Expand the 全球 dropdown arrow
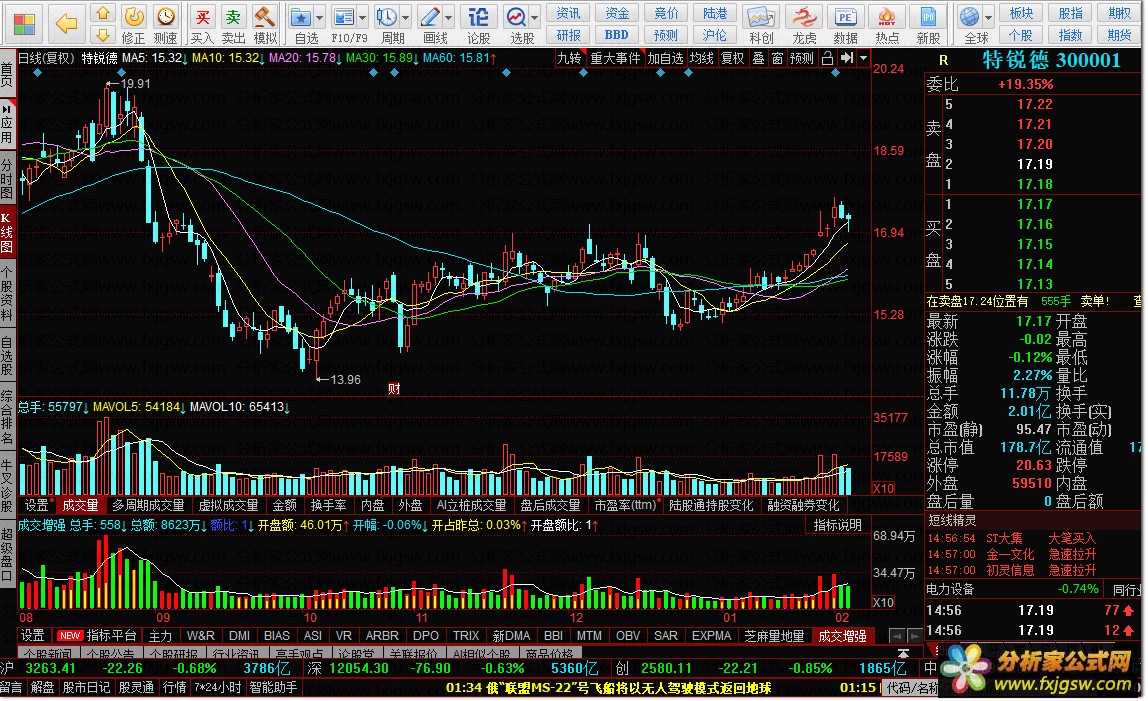 tap(988, 17)
